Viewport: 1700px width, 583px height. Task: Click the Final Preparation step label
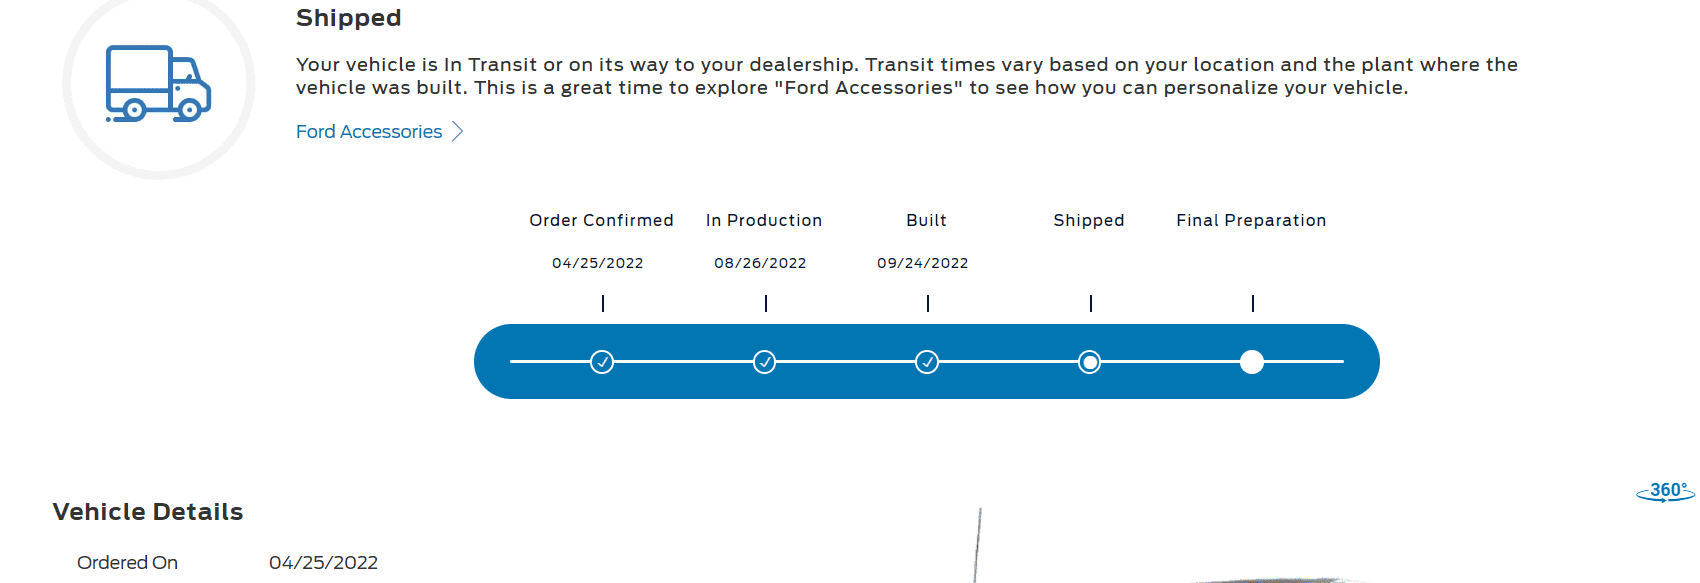[1251, 220]
